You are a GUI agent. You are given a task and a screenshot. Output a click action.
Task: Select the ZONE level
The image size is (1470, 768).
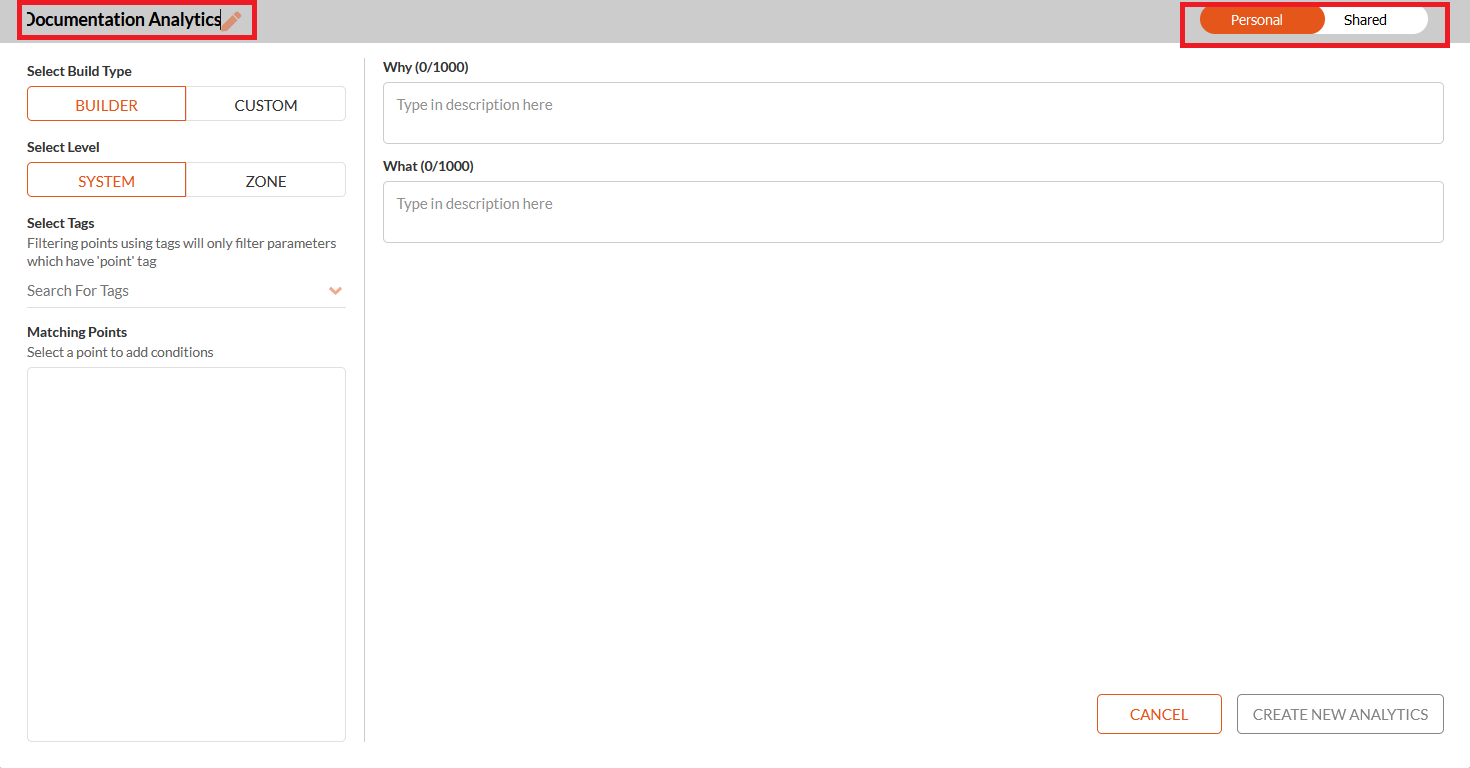tap(266, 180)
